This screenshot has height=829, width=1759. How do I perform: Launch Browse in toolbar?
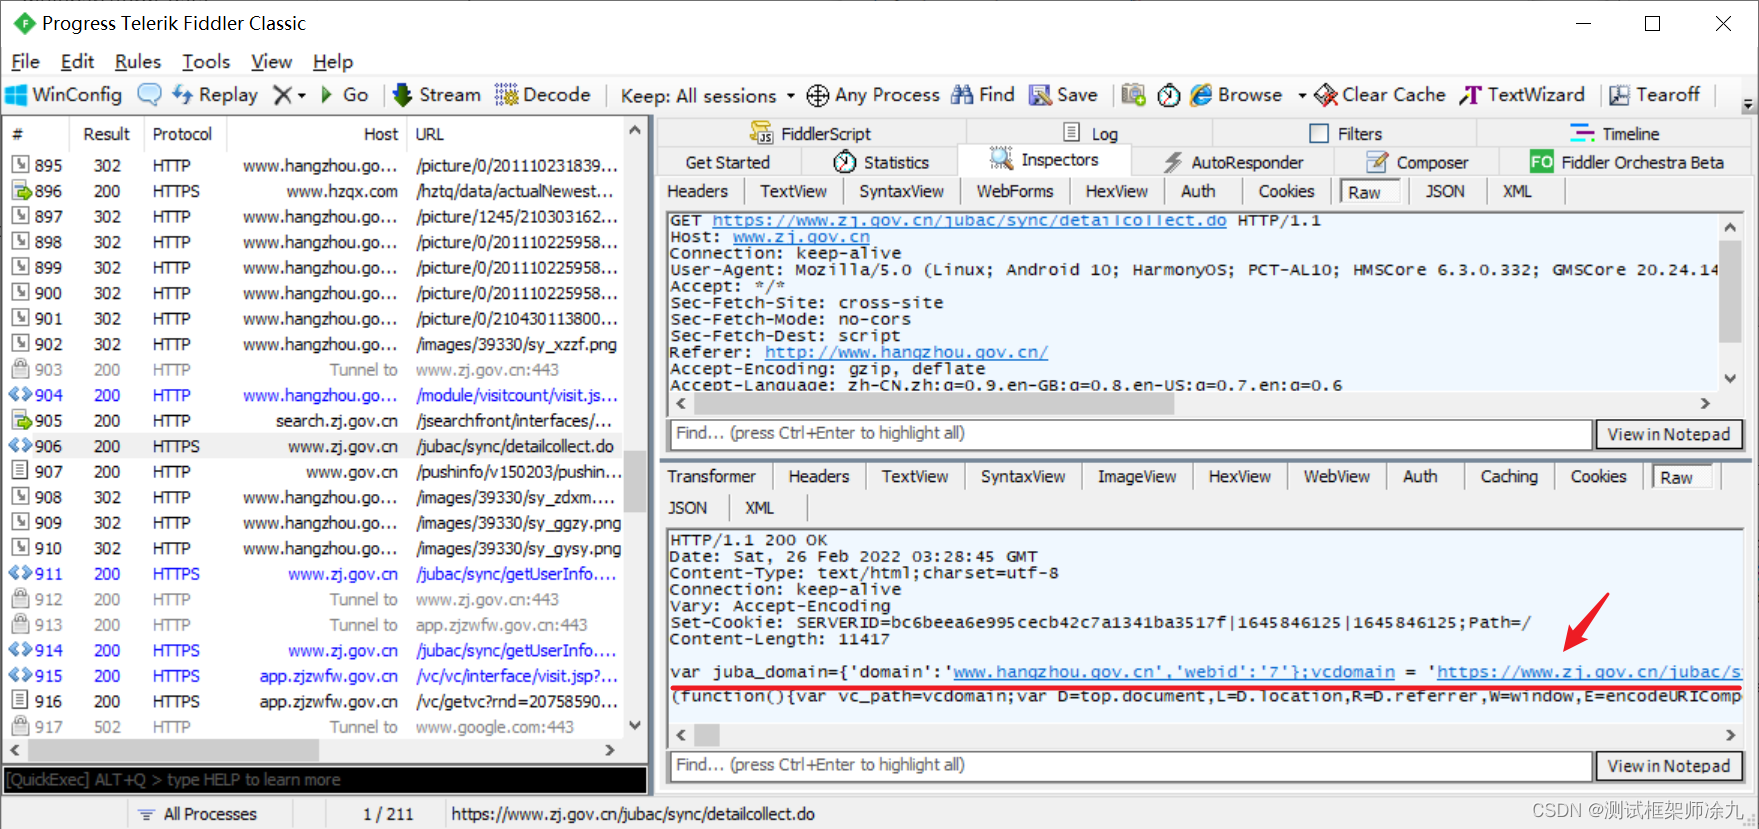(x=1236, y=95)
